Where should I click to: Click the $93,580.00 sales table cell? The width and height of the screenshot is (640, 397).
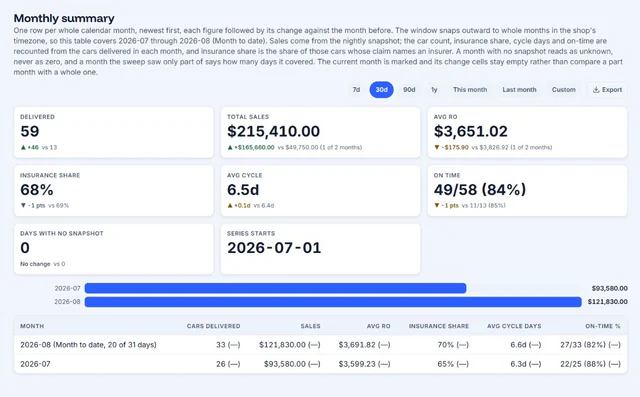pyautogui.click(x=292, y=364)
